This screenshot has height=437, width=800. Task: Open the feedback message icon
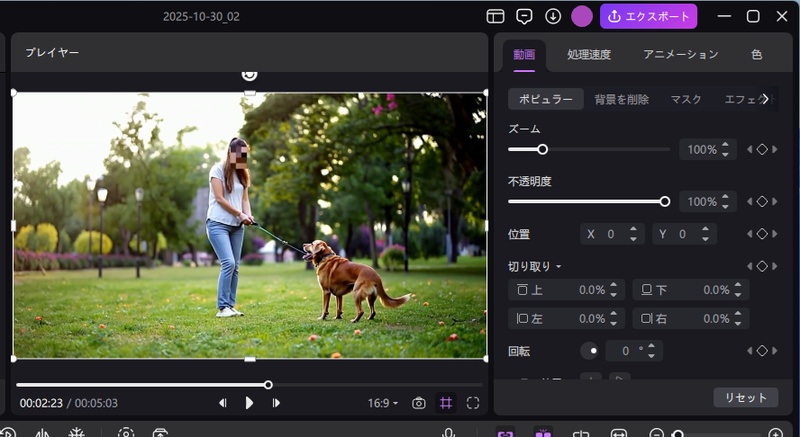pos(524,16)
